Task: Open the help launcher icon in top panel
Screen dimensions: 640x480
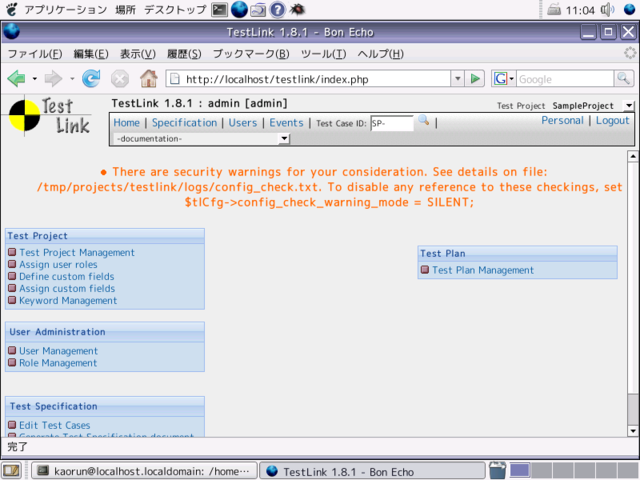Action: 278,9
